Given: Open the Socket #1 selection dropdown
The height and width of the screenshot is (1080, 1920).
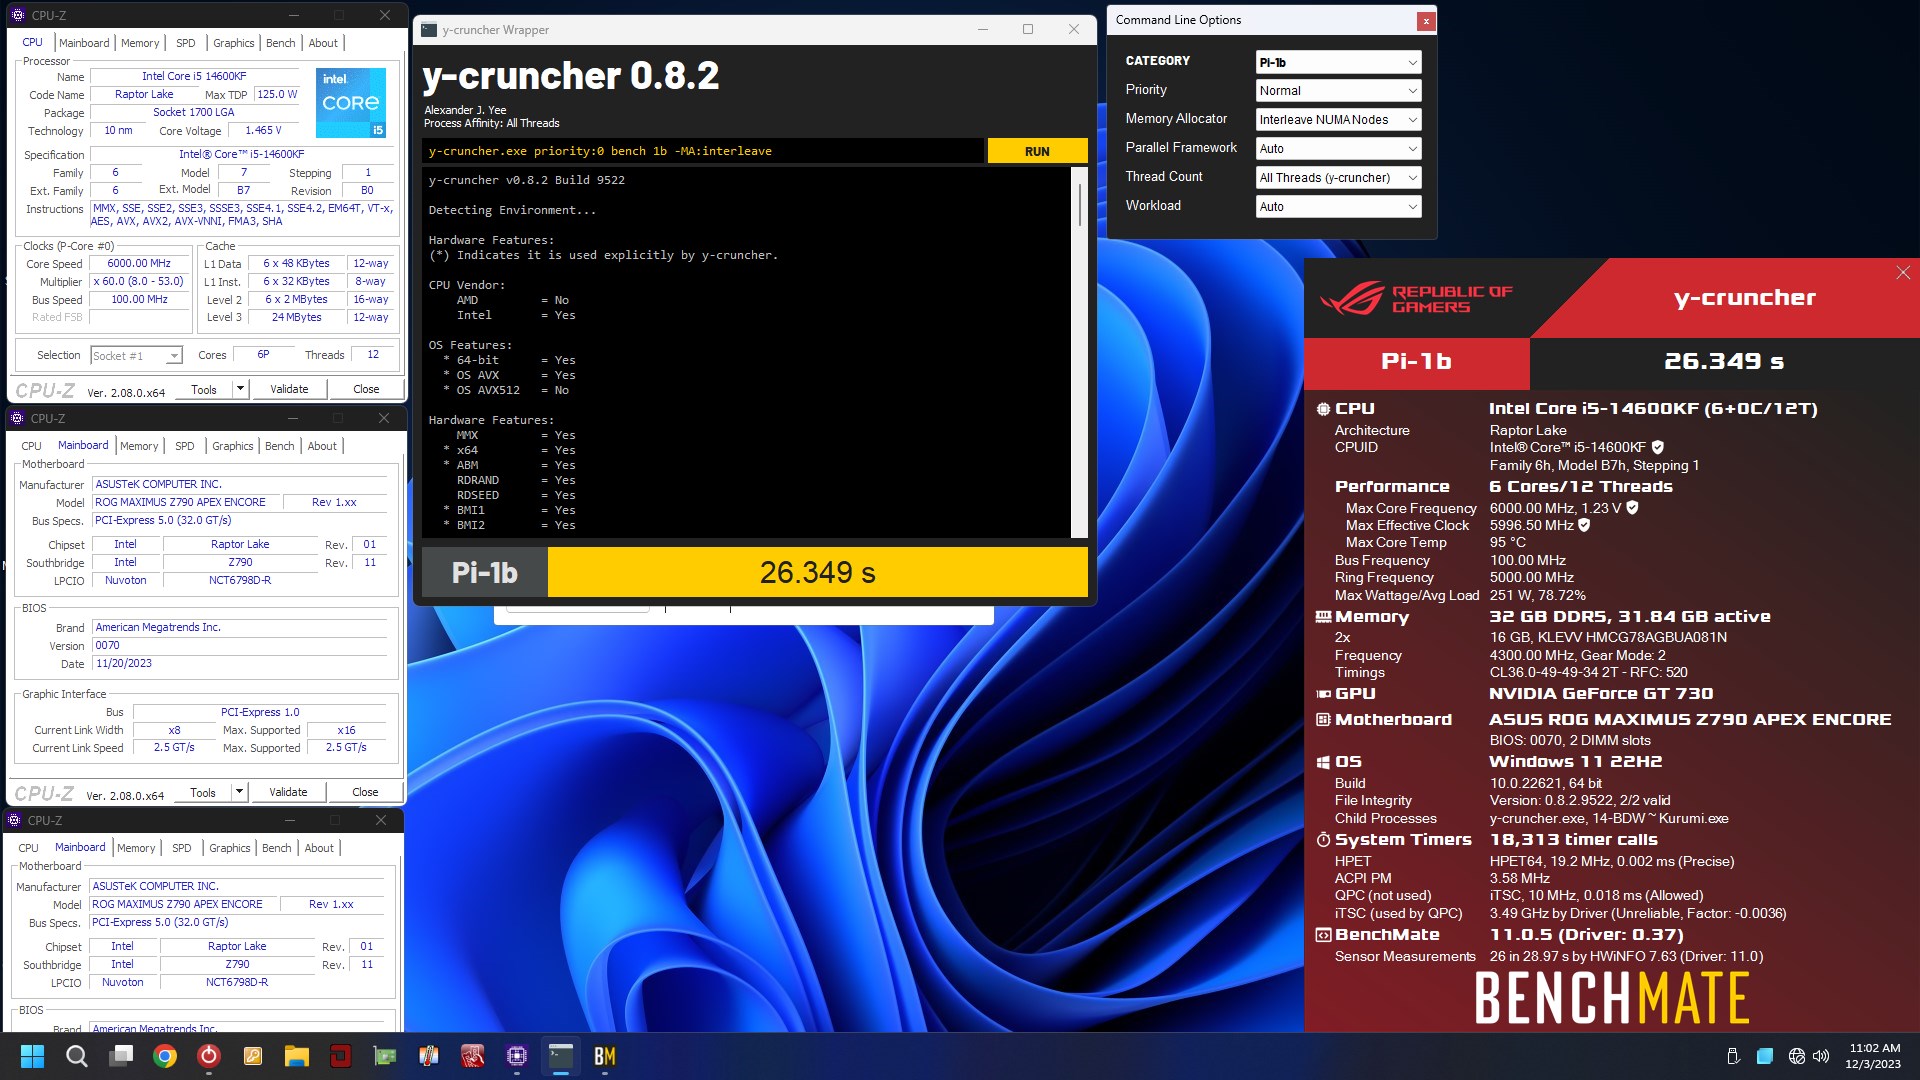Looking at the screenshot, I should point(136,356).
